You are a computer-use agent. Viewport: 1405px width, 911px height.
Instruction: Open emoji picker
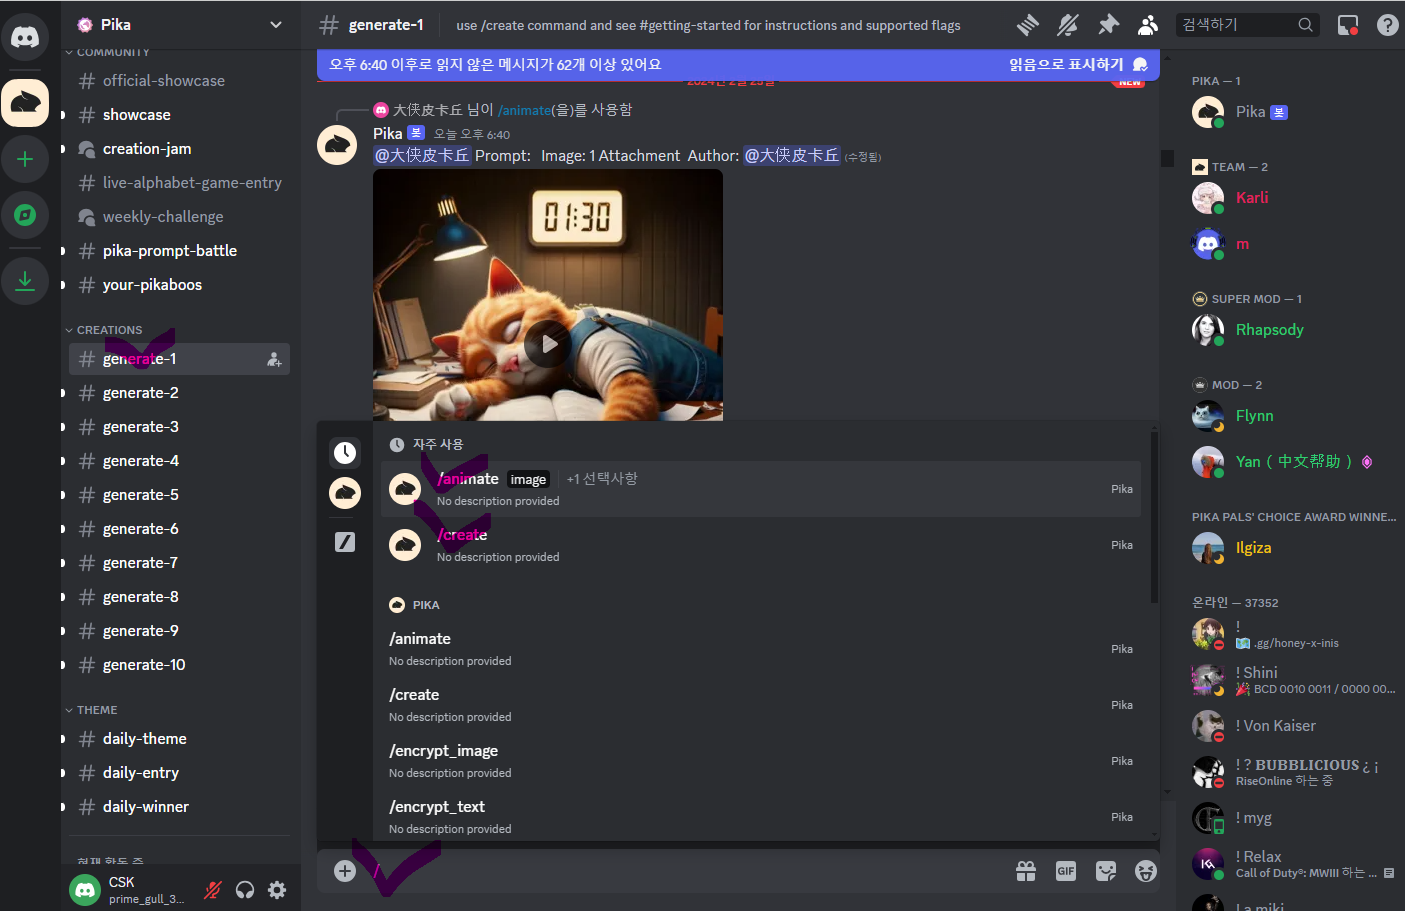point(1146,871)
